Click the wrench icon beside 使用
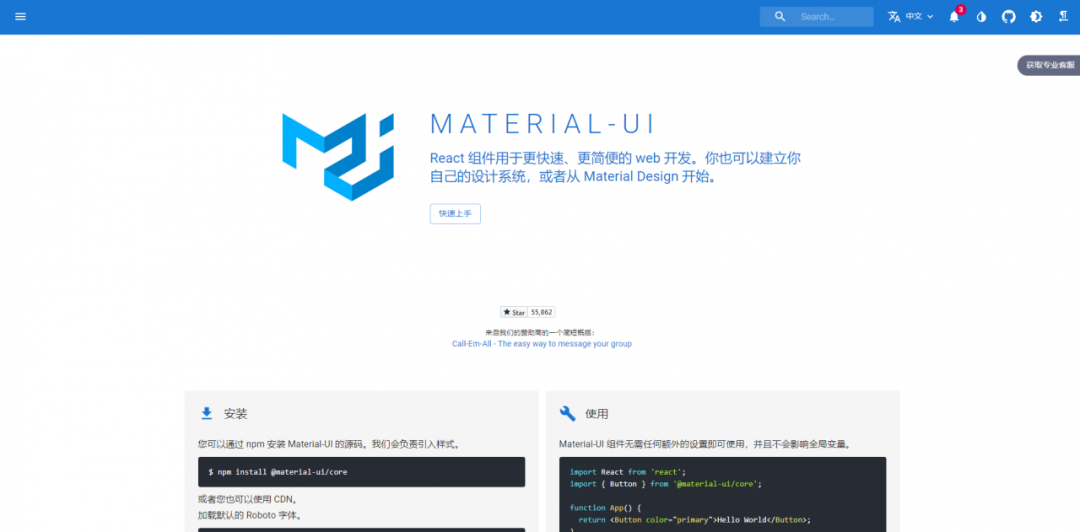The width and height of the screenshot is (1080, 532). pyautogui.click(x=567, y=413)
